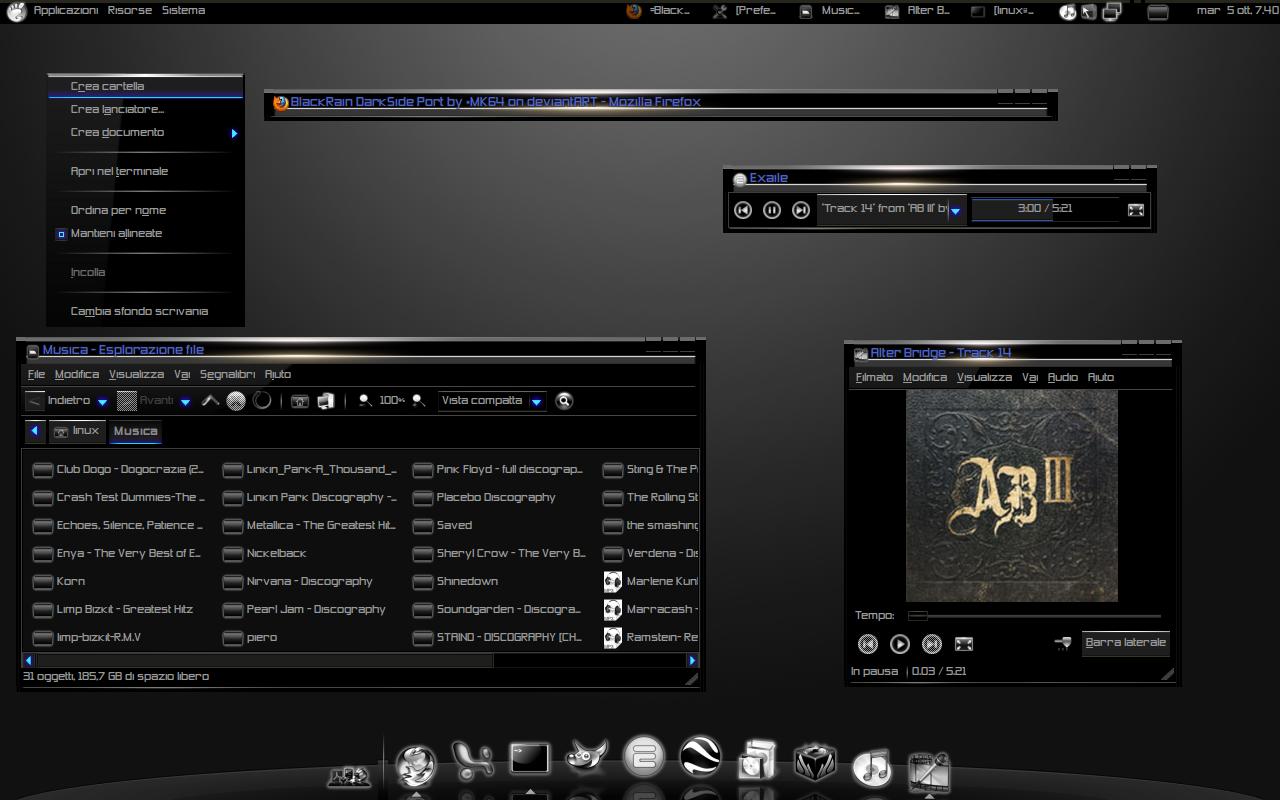This screenshot has height=800, width=1280.
Task: Open the Computer location toolbar icon
Action: click(x=325, y=401)
